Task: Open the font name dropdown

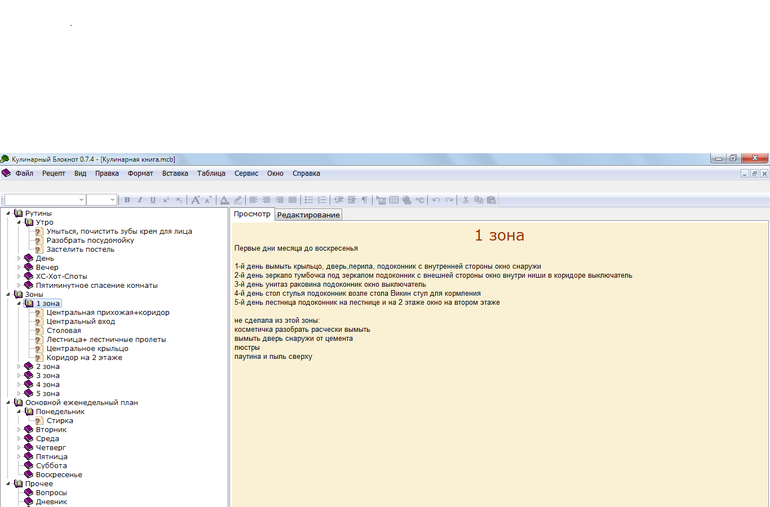Action: pos(45,200)
